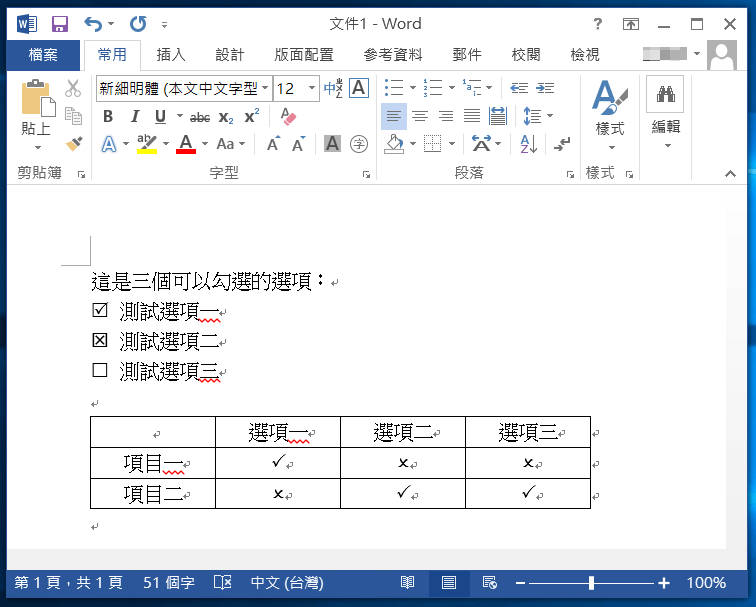Toggle Align Left paragraph button
The width and height of the screenshot is (756, 607).
(x=394, y=116)
